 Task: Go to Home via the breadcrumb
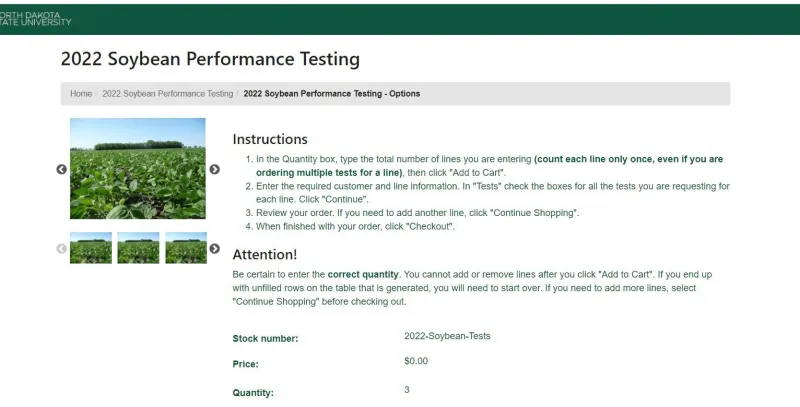click(x=81, y=94)
